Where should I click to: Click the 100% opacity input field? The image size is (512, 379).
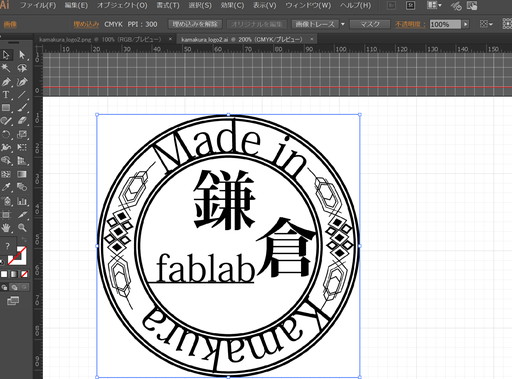point(445,24)
